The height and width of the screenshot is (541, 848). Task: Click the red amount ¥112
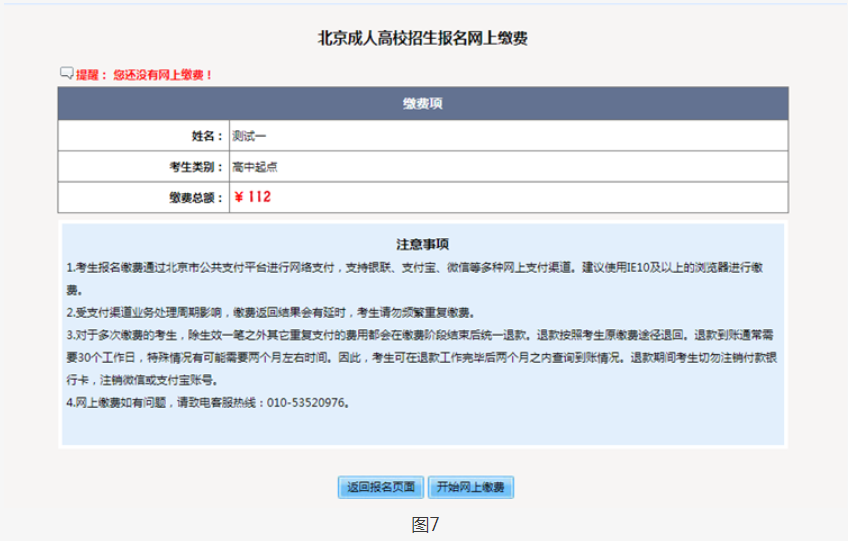point(253,197)
